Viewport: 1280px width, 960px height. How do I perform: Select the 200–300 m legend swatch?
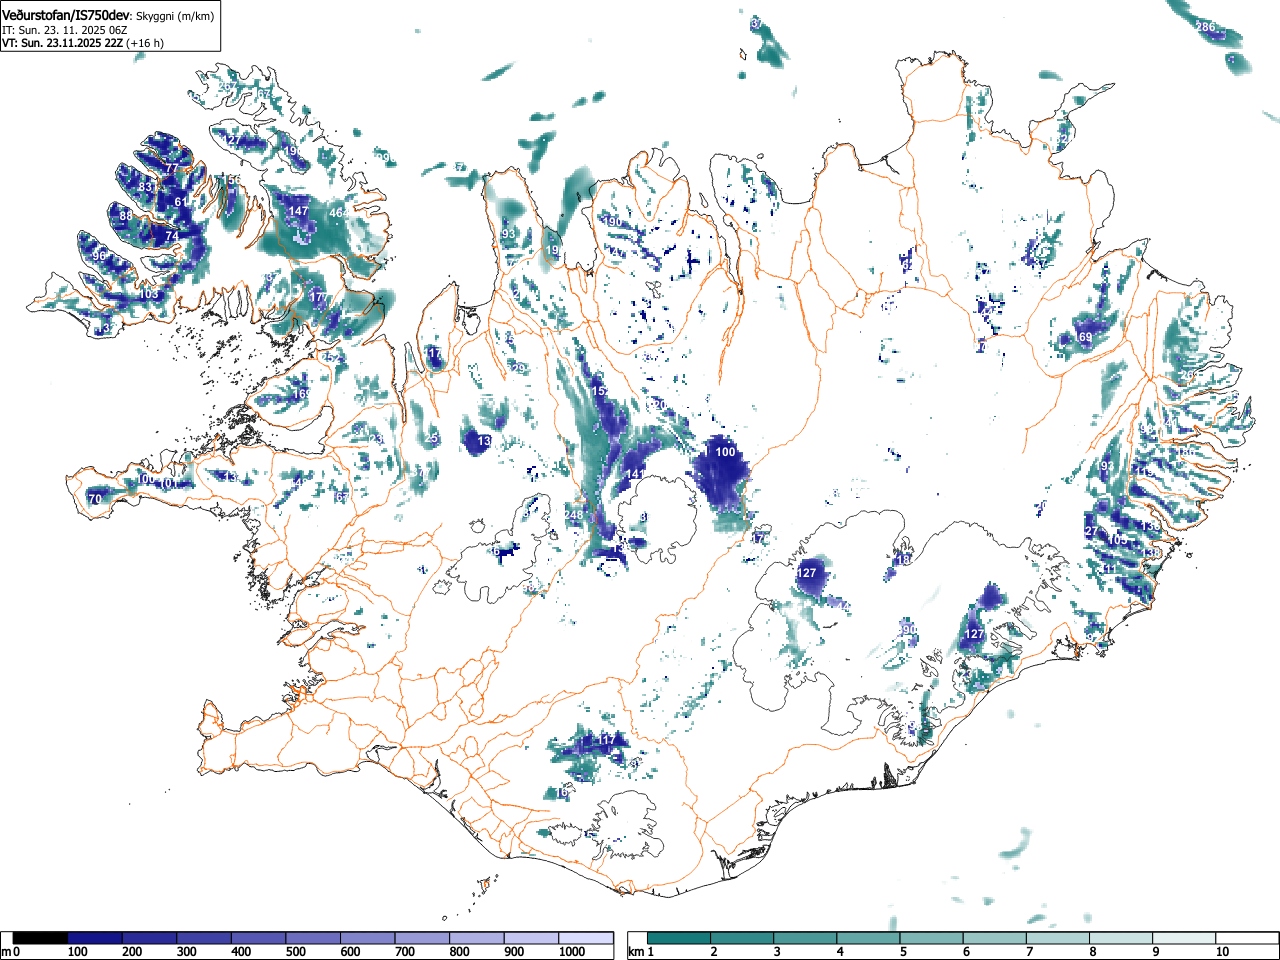150,938
